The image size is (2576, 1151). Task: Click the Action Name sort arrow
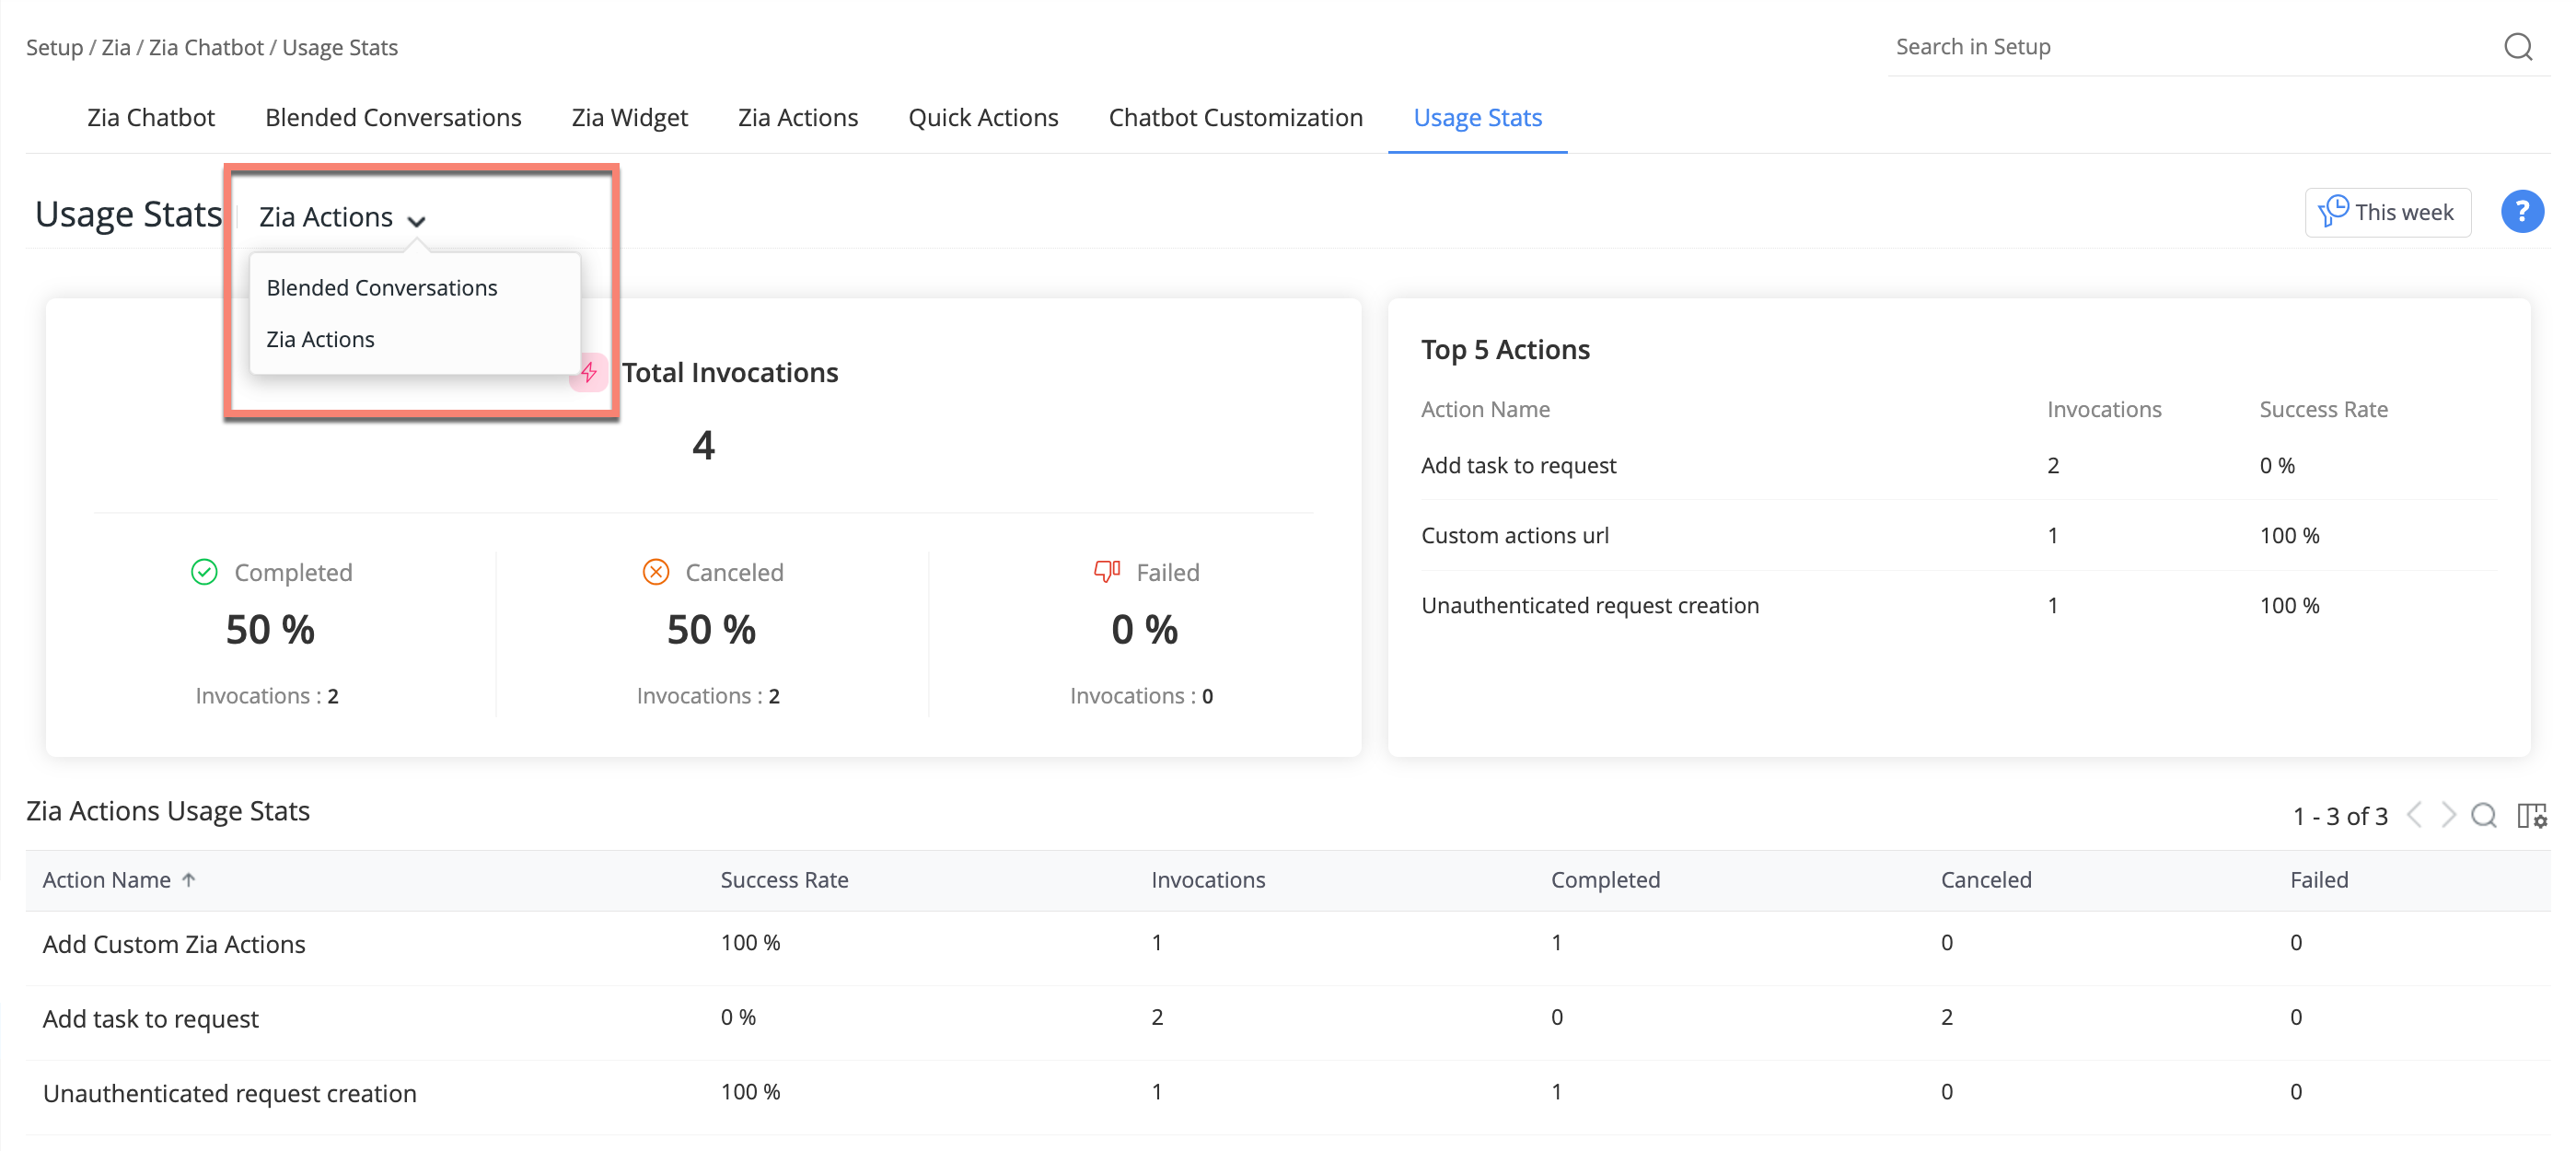click(x=189, y=879)
